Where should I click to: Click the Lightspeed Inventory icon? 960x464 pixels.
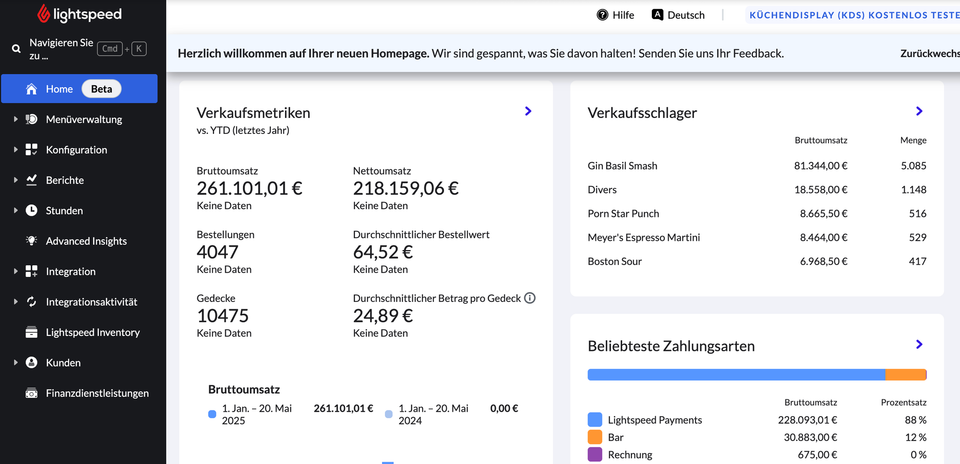coord(32,332)
